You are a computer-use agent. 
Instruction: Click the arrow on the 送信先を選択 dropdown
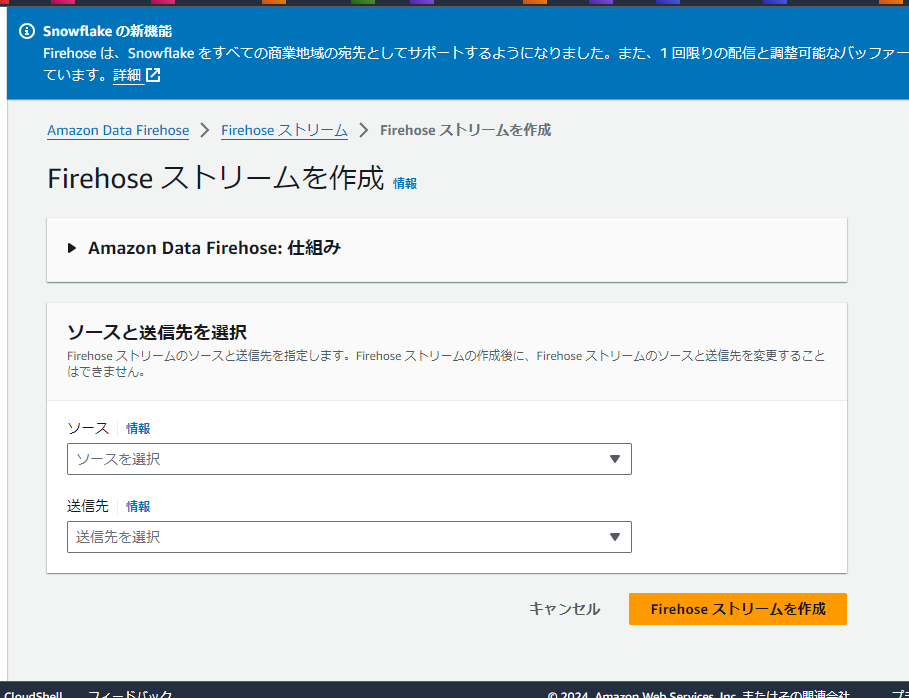(615, 537)
